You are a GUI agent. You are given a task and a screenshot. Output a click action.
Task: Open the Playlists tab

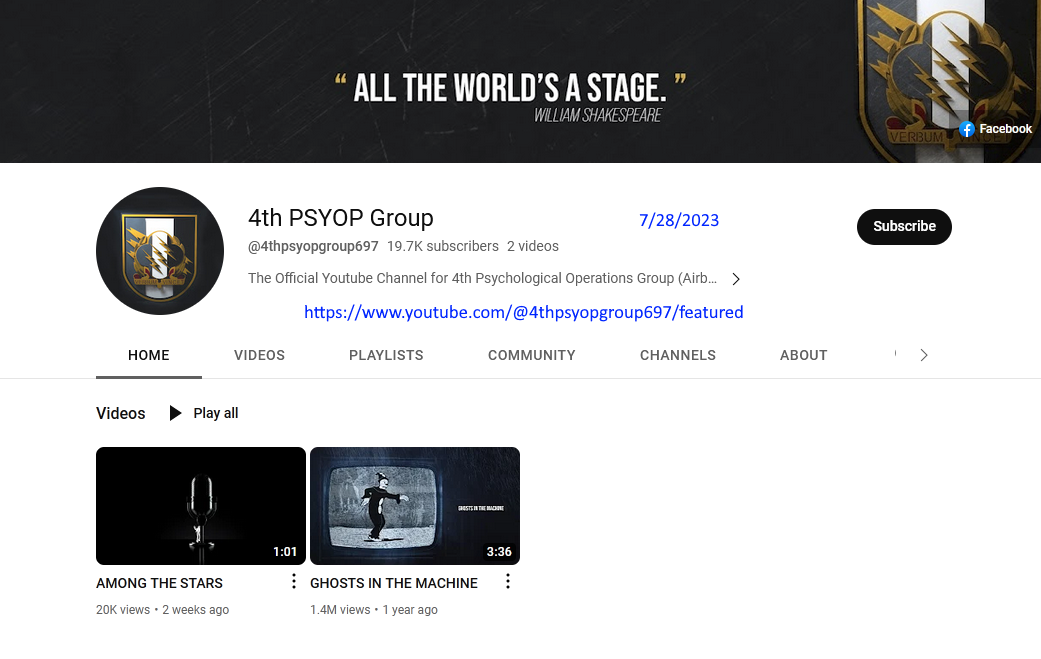386,355
